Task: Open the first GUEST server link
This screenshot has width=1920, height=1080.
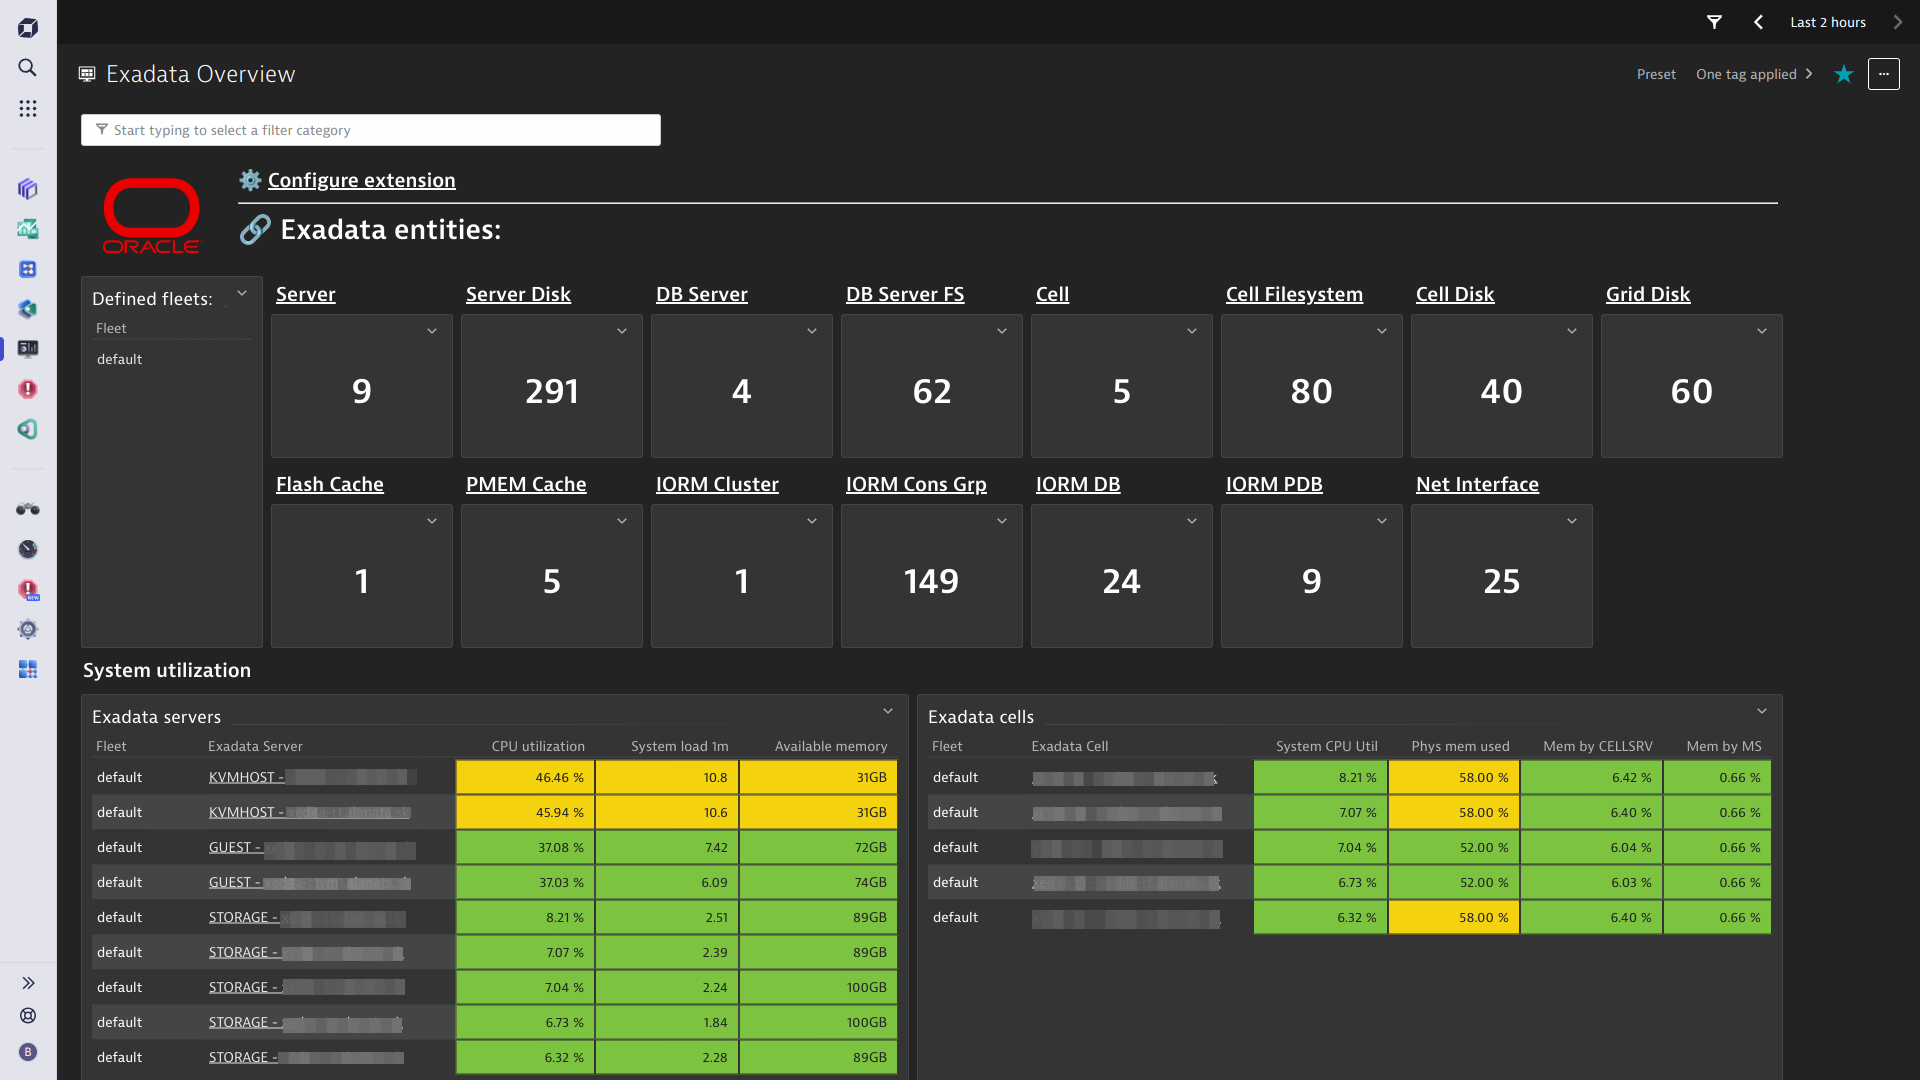Action: pos(312,847)
